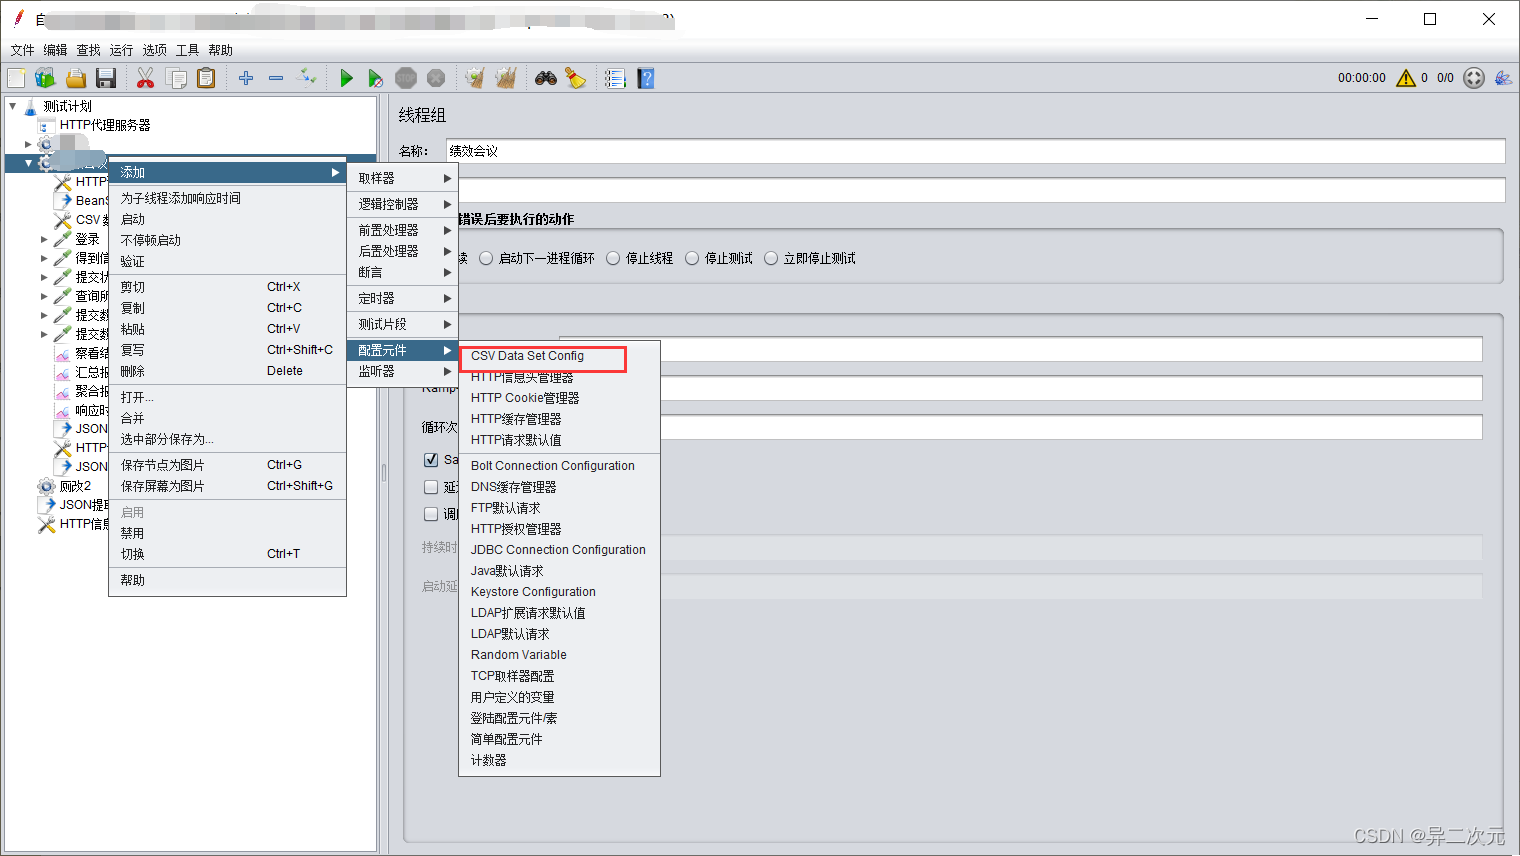Choose JDBC Connection Configuration entry
This screenshot has height=856, width=1520.
(559, 550)
